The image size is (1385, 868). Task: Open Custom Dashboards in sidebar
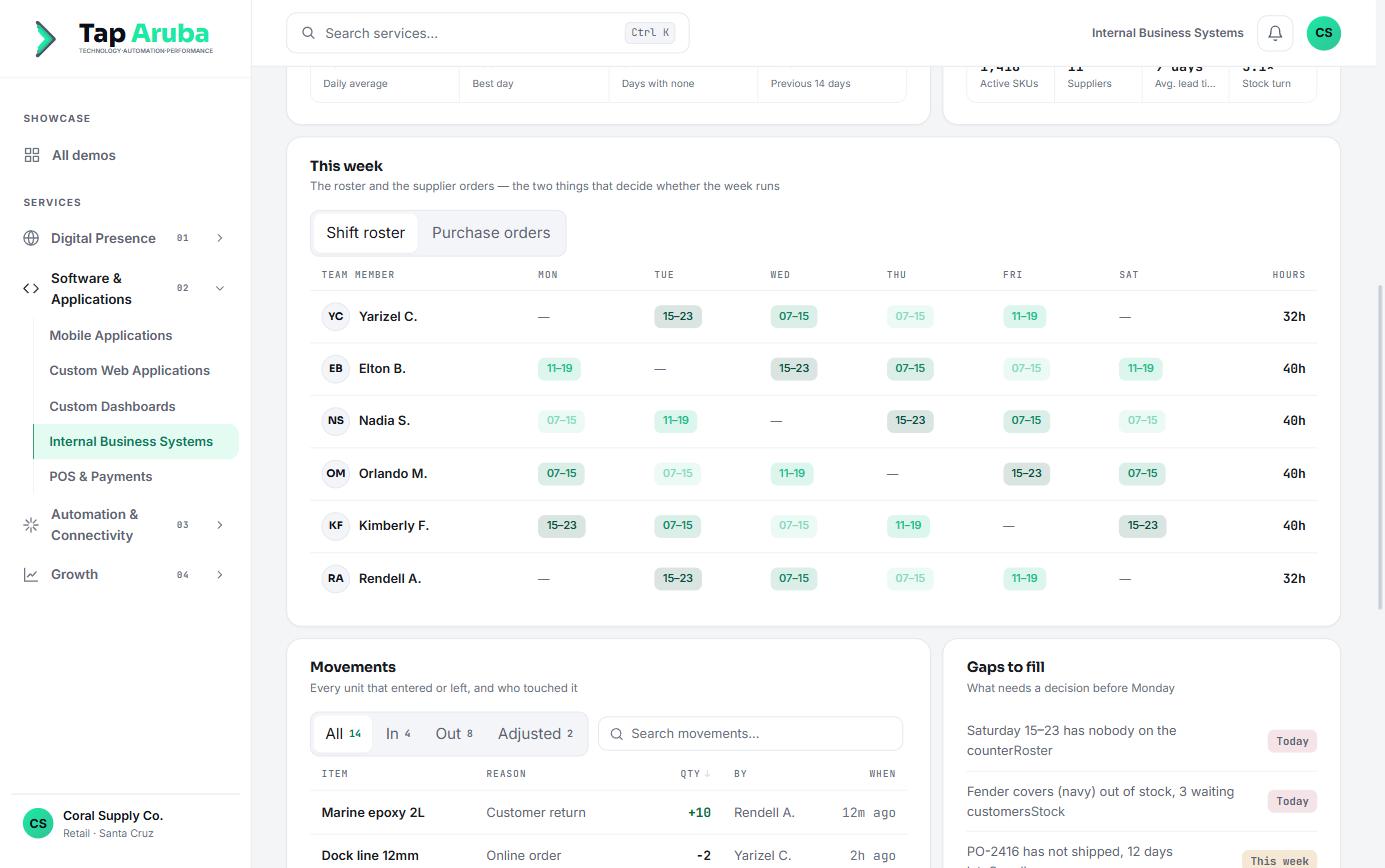point(112,406)
